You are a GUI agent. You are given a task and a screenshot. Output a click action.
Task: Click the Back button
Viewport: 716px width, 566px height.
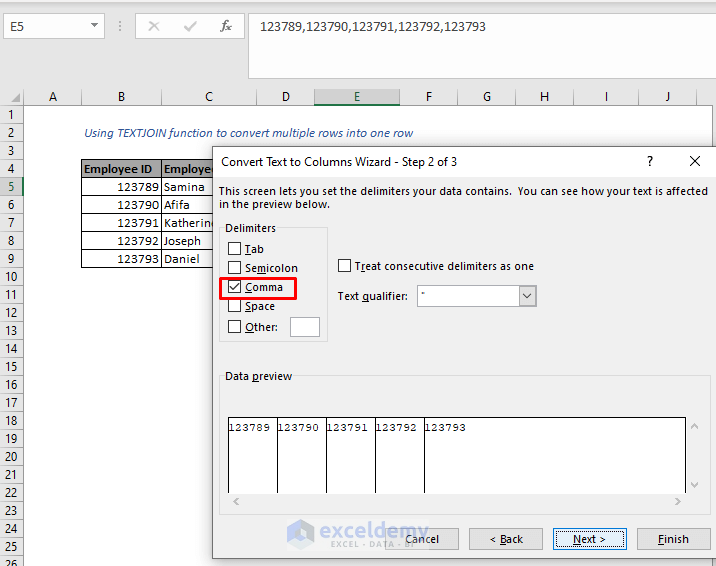pos(506,540)
